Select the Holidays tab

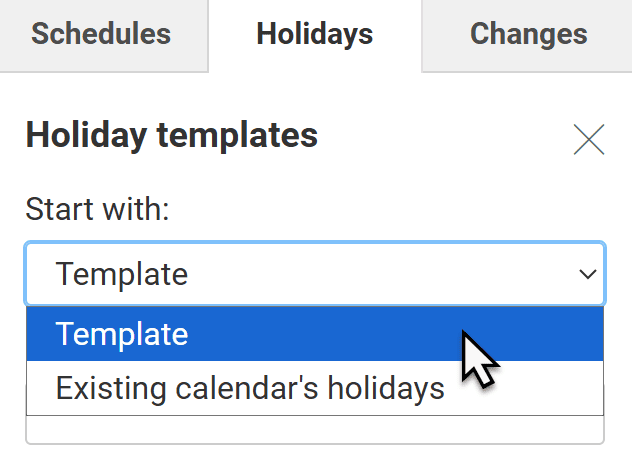tap(314, 34)
